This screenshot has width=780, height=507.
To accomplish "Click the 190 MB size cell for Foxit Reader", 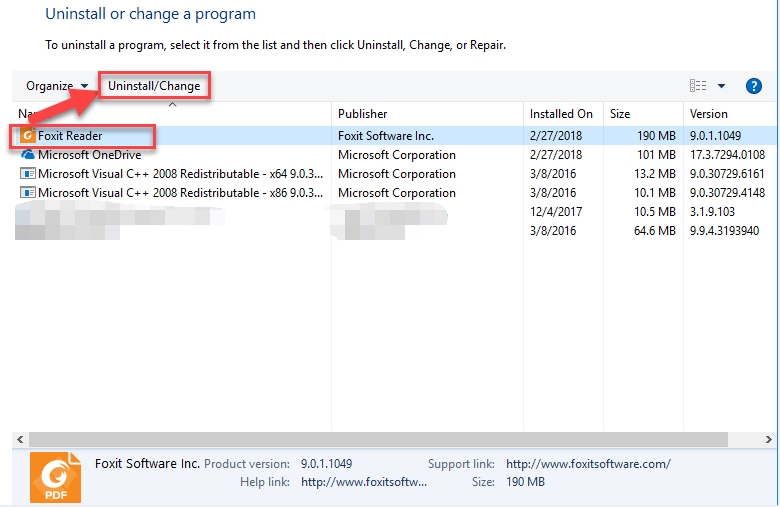I will coord(656,136).
